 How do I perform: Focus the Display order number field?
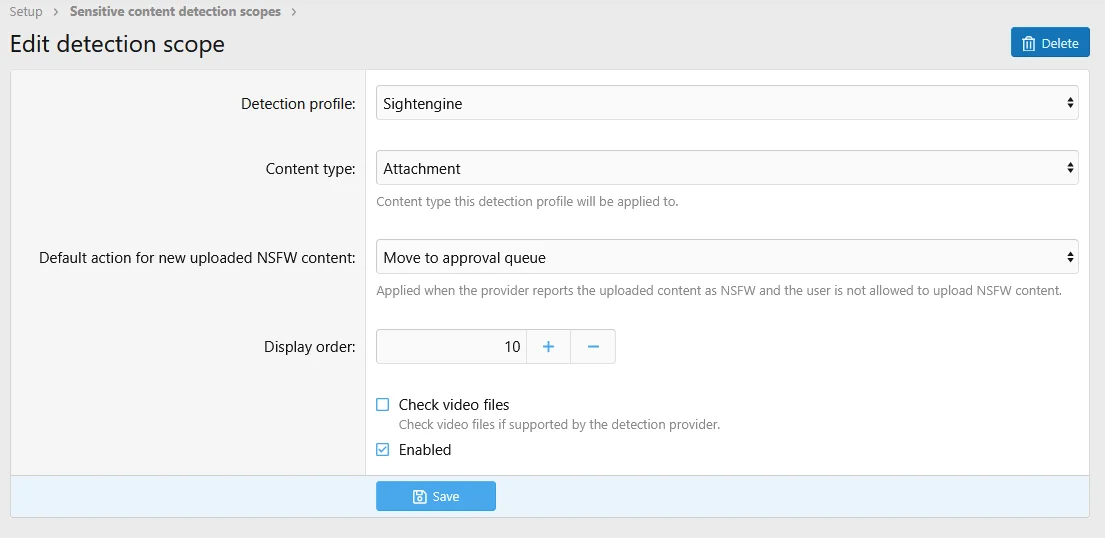pos(452,346)
